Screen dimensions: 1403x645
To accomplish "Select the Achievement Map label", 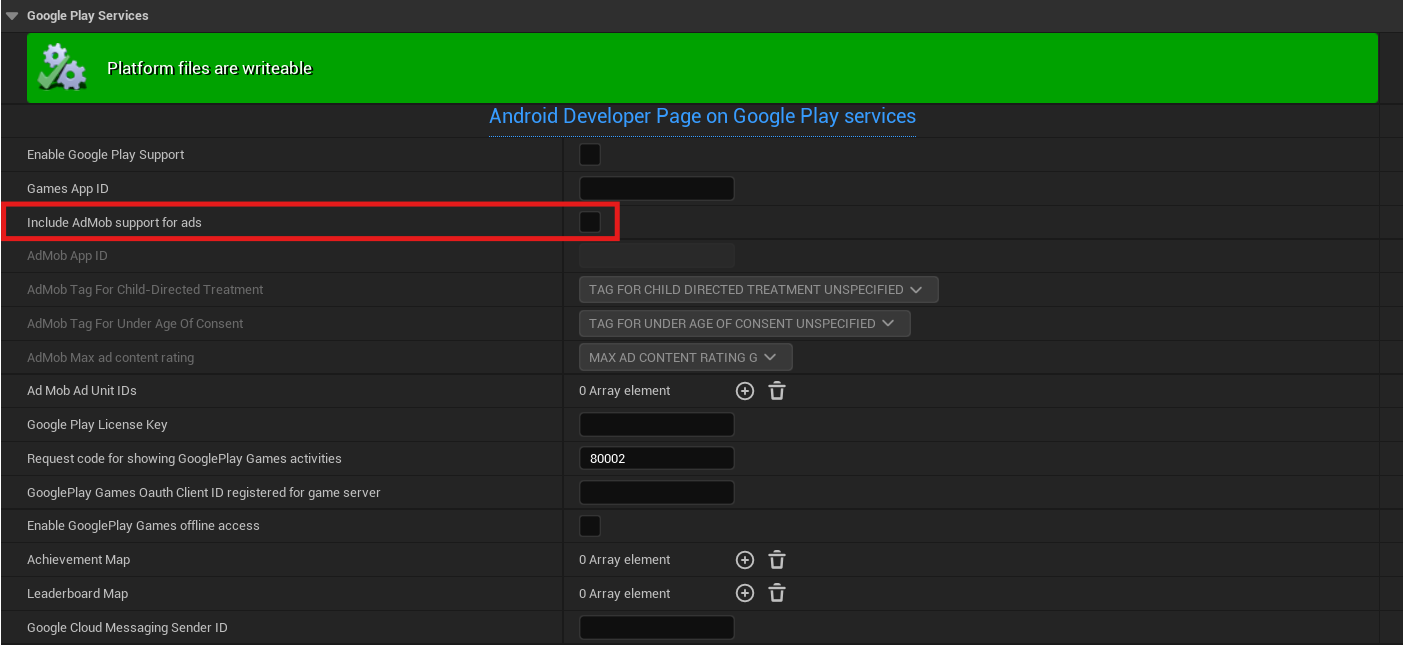I will pos(78,560).
